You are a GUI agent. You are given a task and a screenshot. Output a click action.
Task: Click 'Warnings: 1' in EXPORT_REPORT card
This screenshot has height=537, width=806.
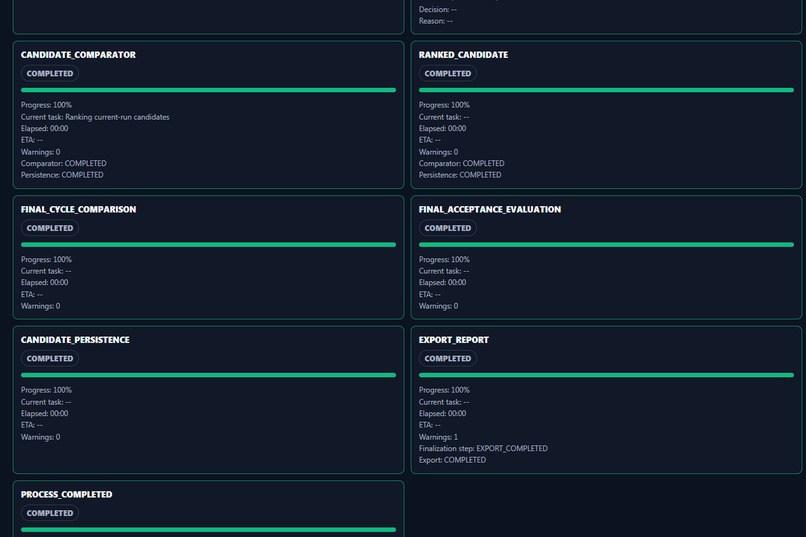[438, 437]
